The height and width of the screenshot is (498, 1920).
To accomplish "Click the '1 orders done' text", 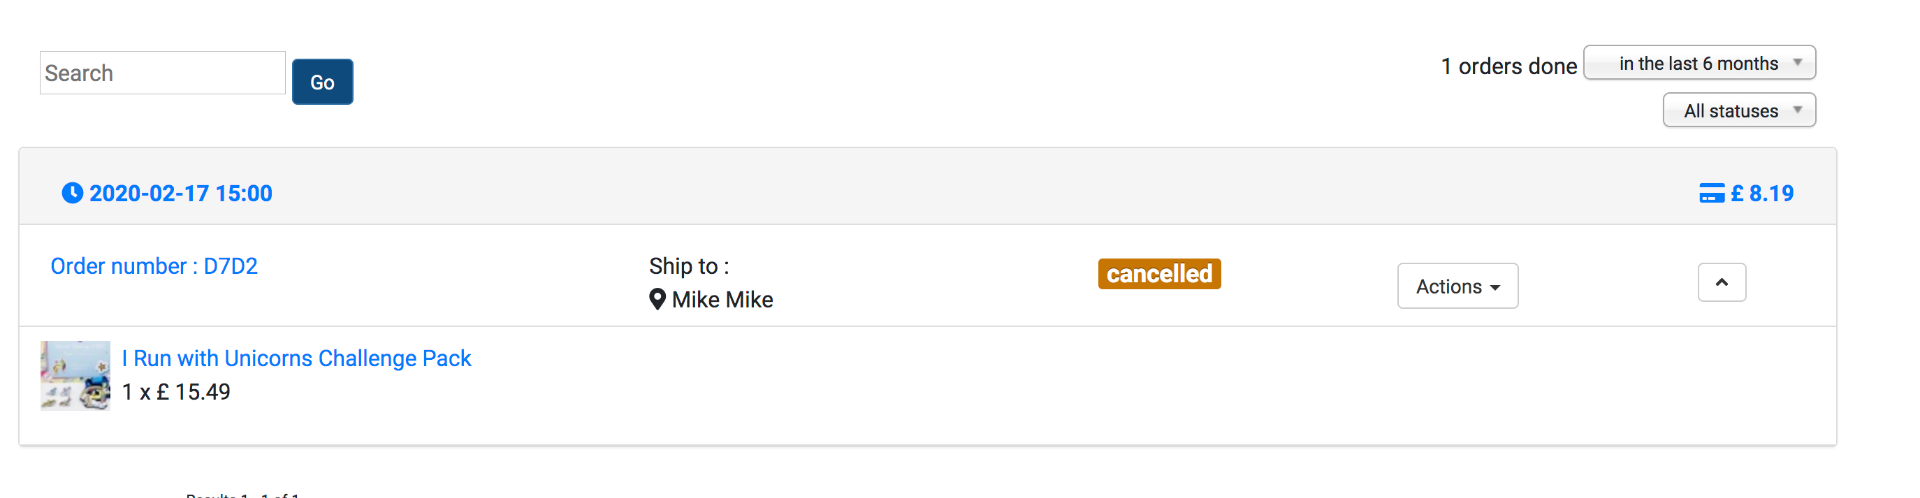I will pyautogui.click(x=1508, y=66).
